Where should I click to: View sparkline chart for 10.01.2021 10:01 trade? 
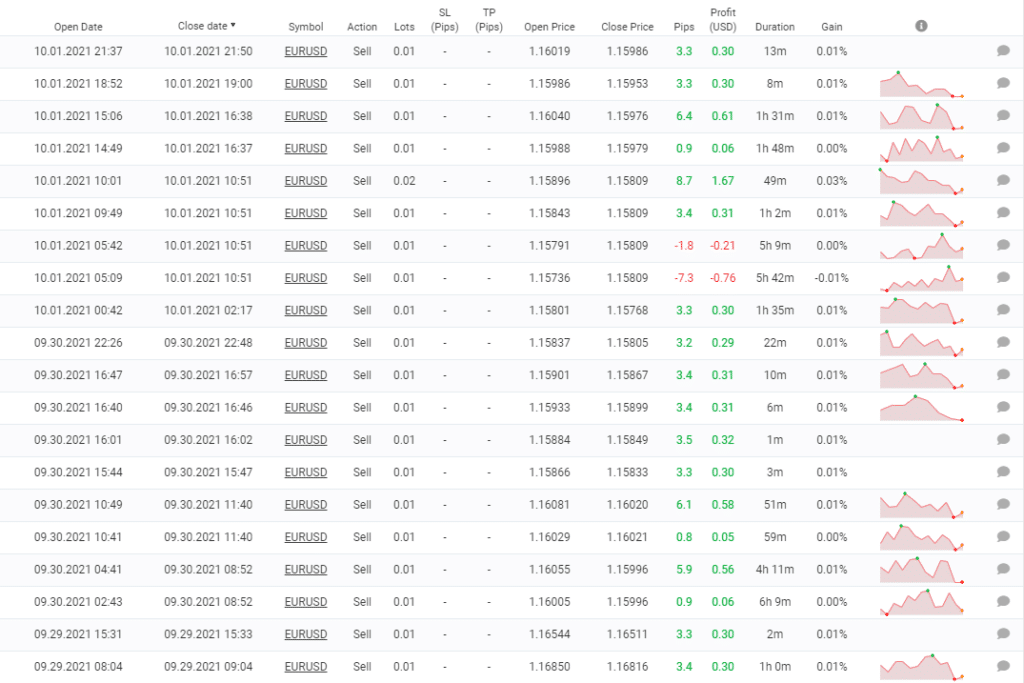point(921,181)
